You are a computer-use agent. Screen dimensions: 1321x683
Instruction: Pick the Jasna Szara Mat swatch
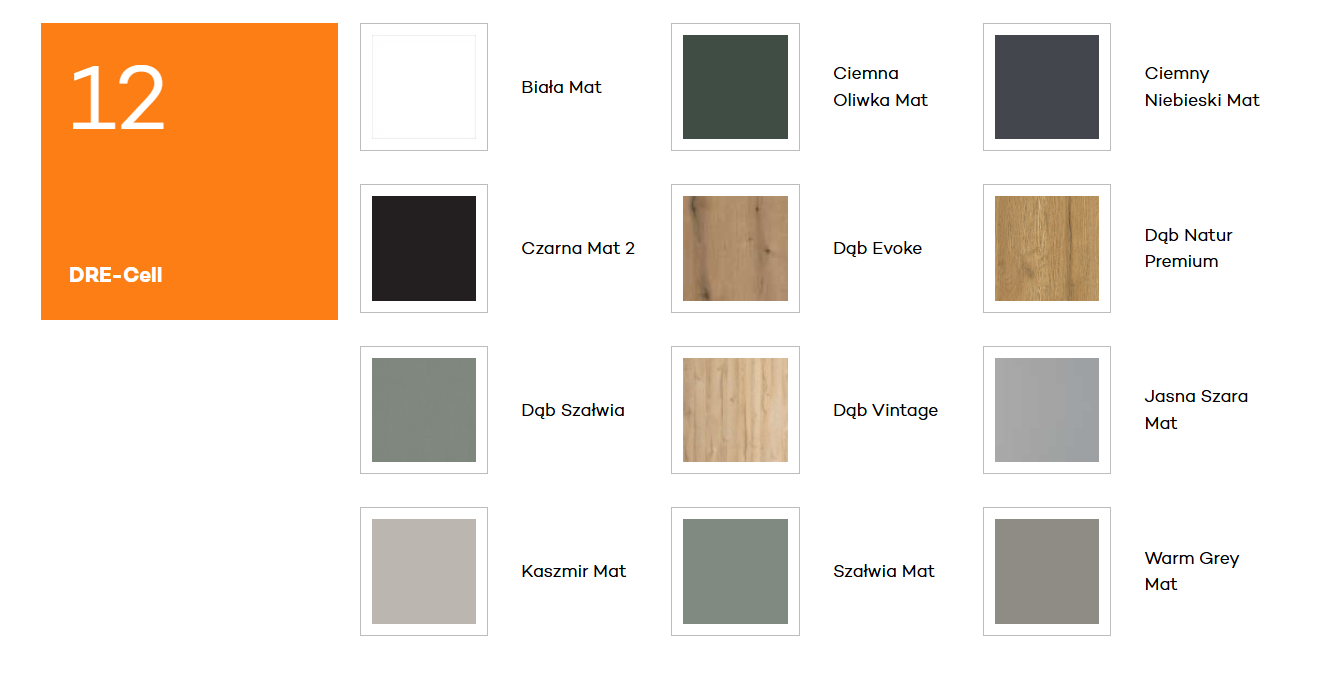point(1047,410)
